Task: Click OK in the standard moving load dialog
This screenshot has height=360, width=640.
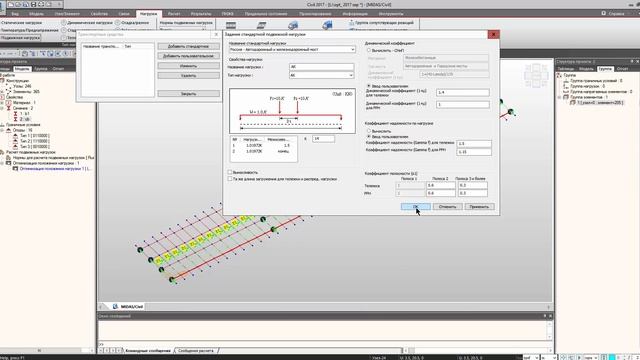Action: pos(416,207)
